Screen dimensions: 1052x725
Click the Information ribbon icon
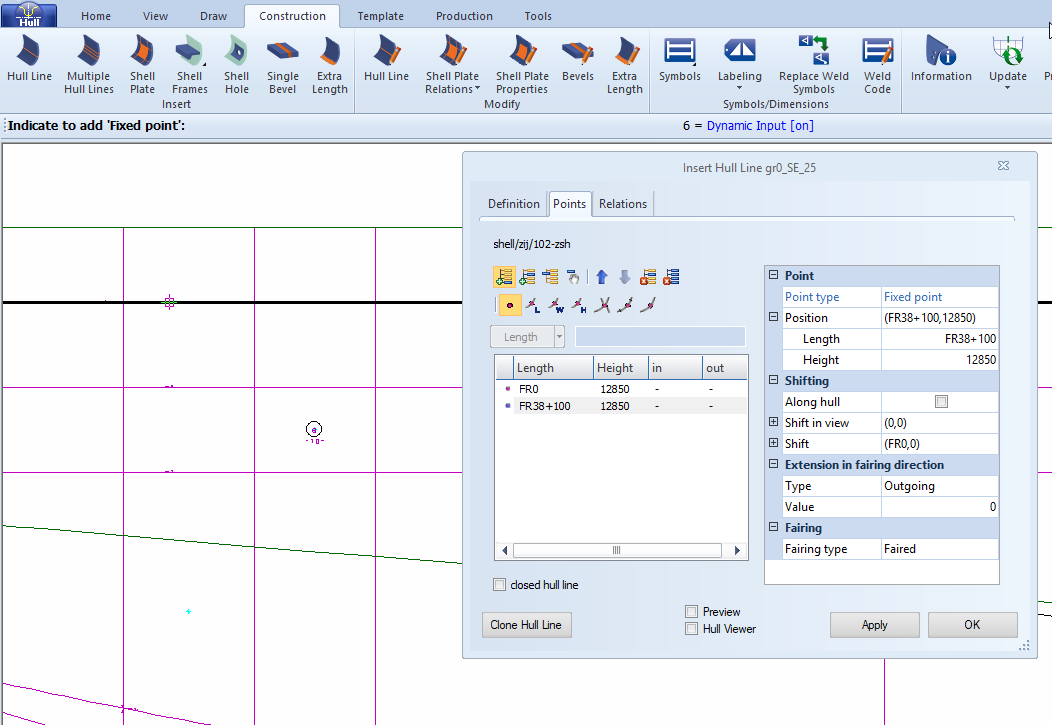pyautogui.click(x=940, y=60)
